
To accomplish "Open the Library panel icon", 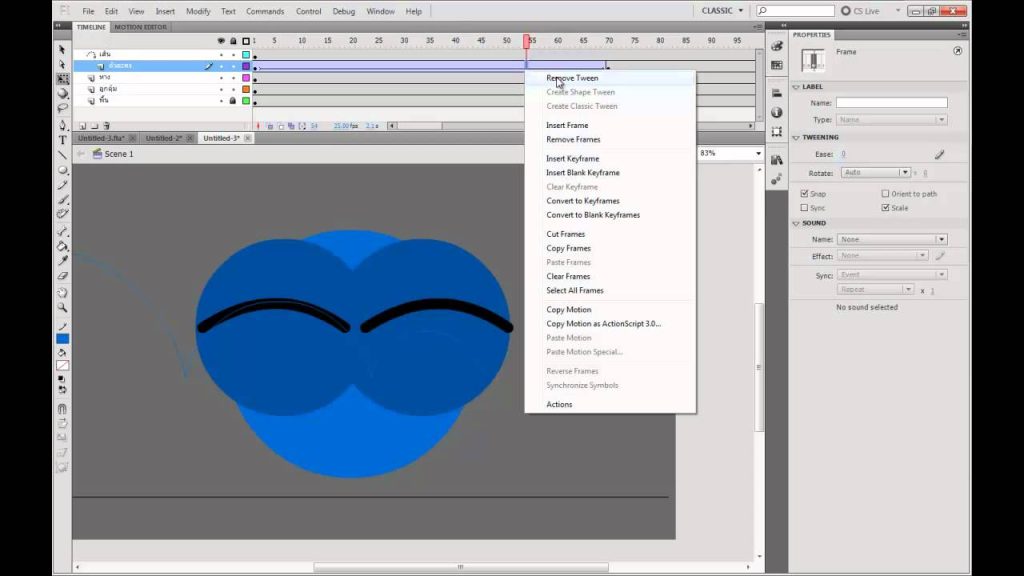I will [x=776, y=160].
